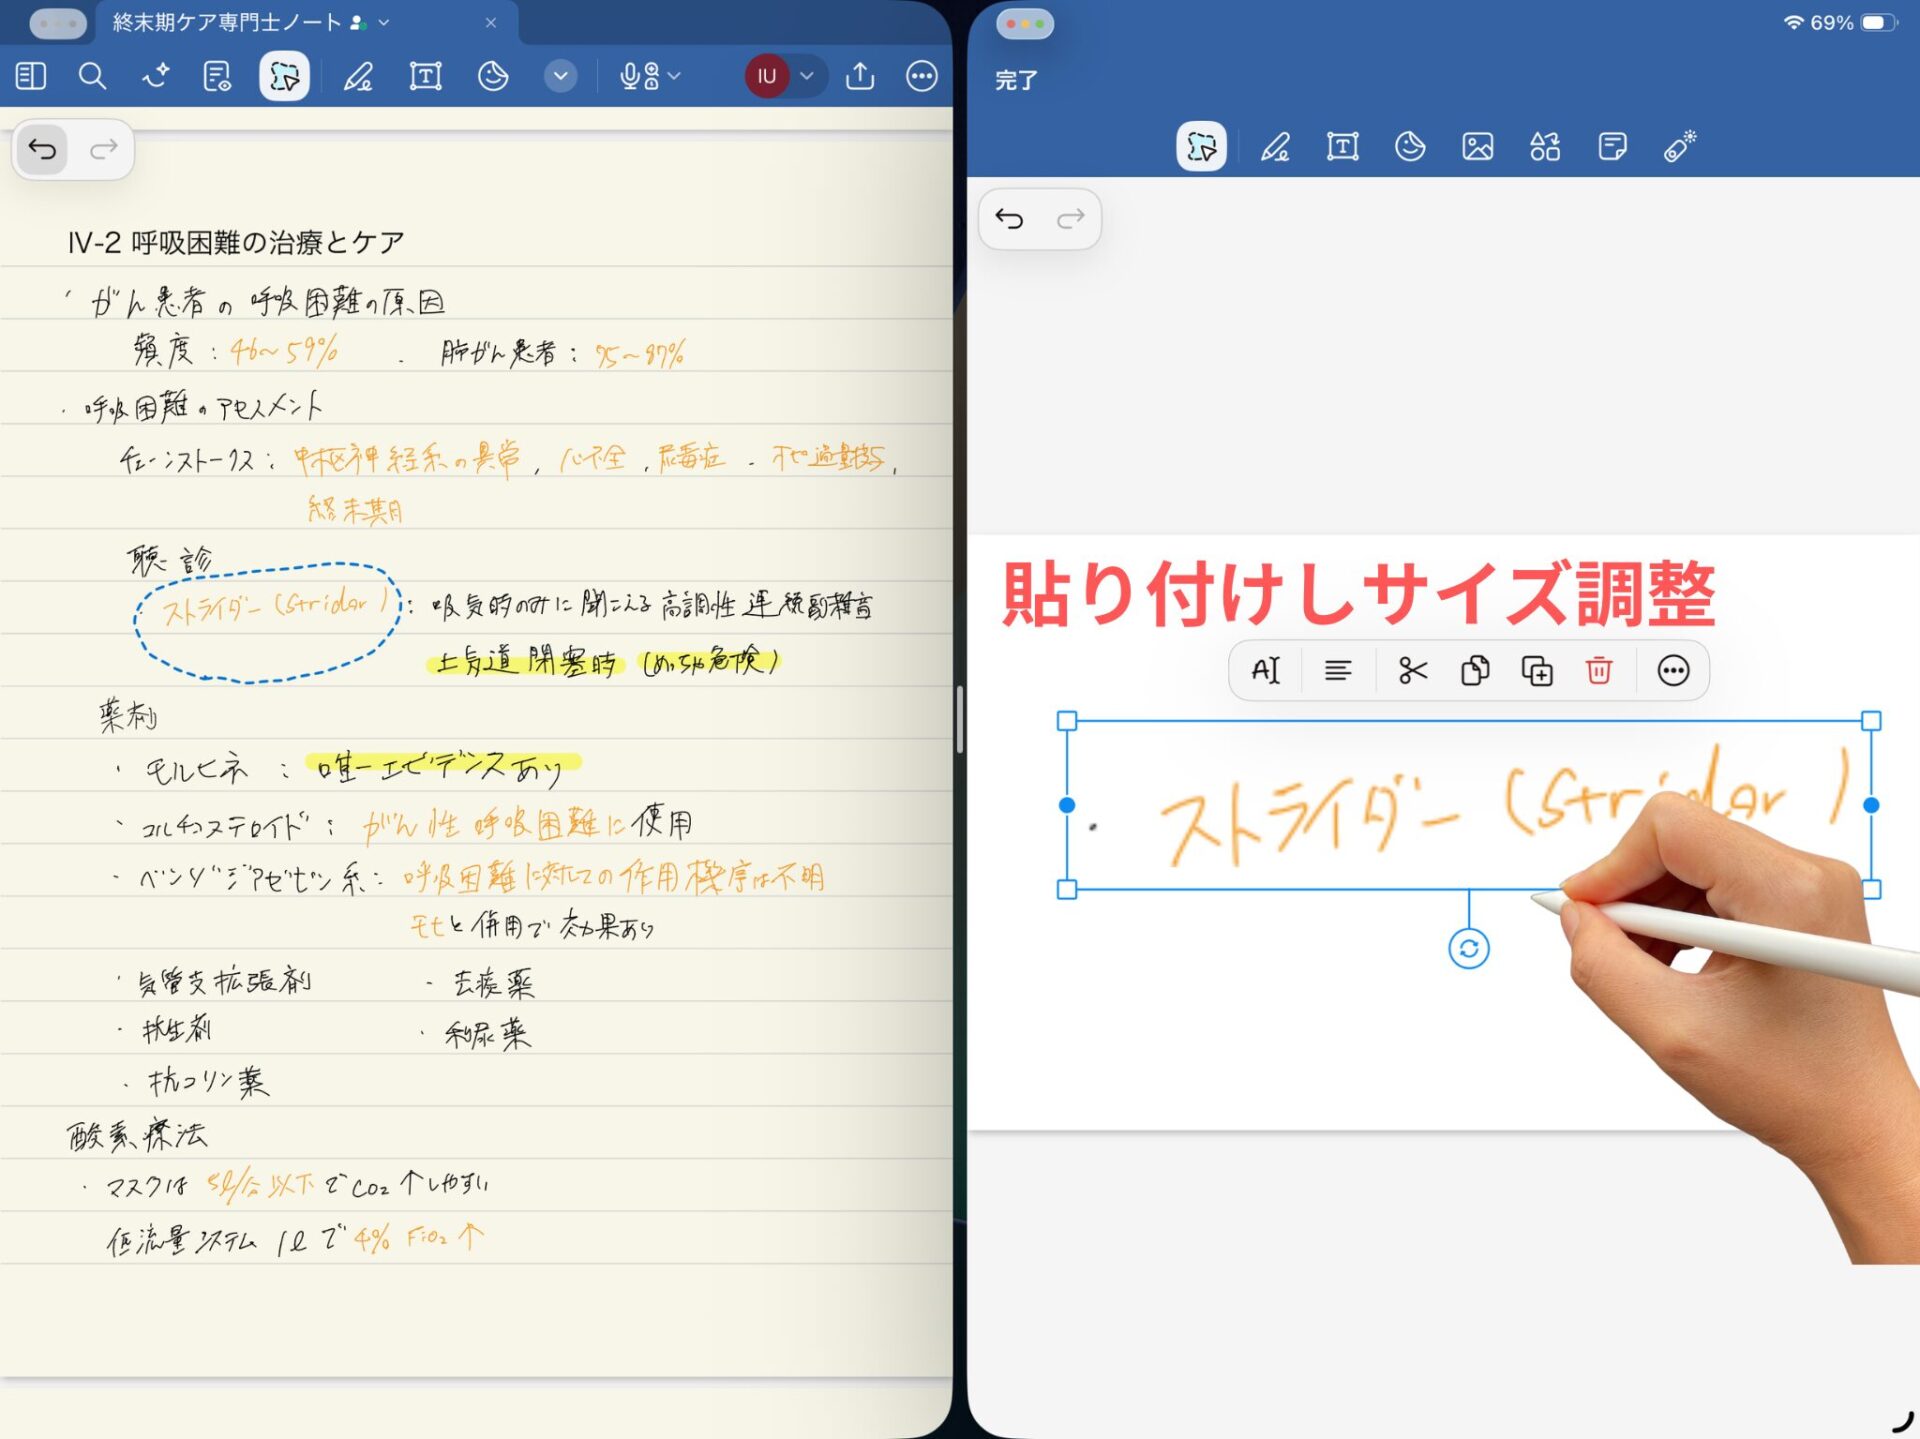Open the sidebar panel in left window

31,76
